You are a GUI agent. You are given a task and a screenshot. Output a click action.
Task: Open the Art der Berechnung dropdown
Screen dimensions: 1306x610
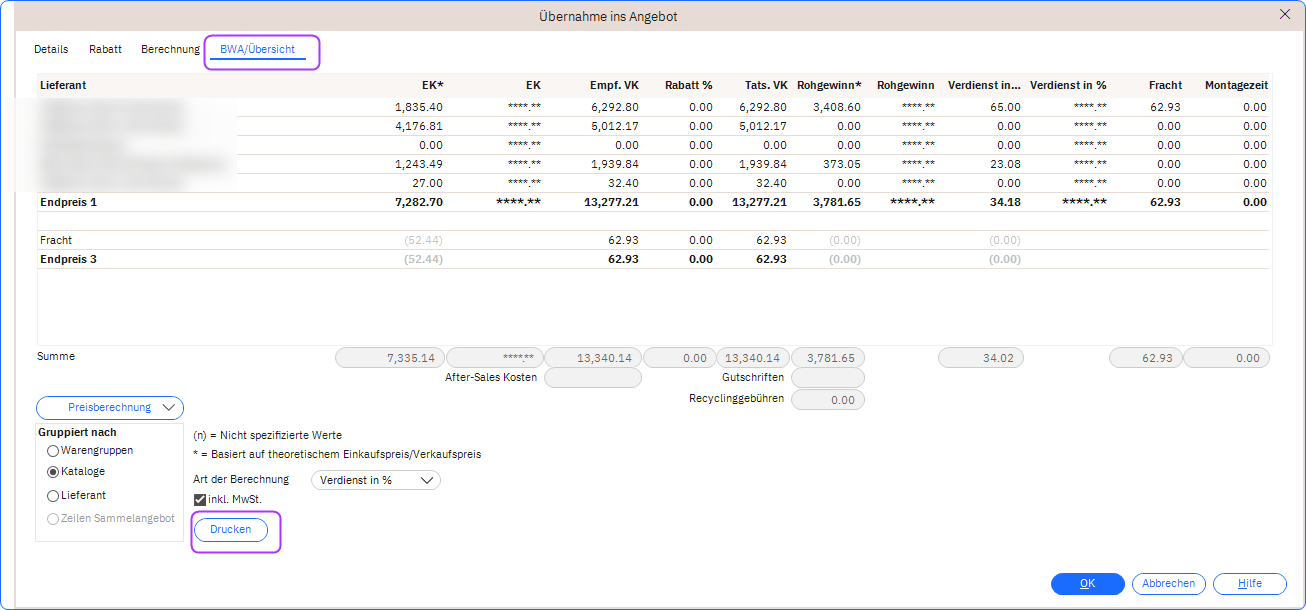click(376, 480)
